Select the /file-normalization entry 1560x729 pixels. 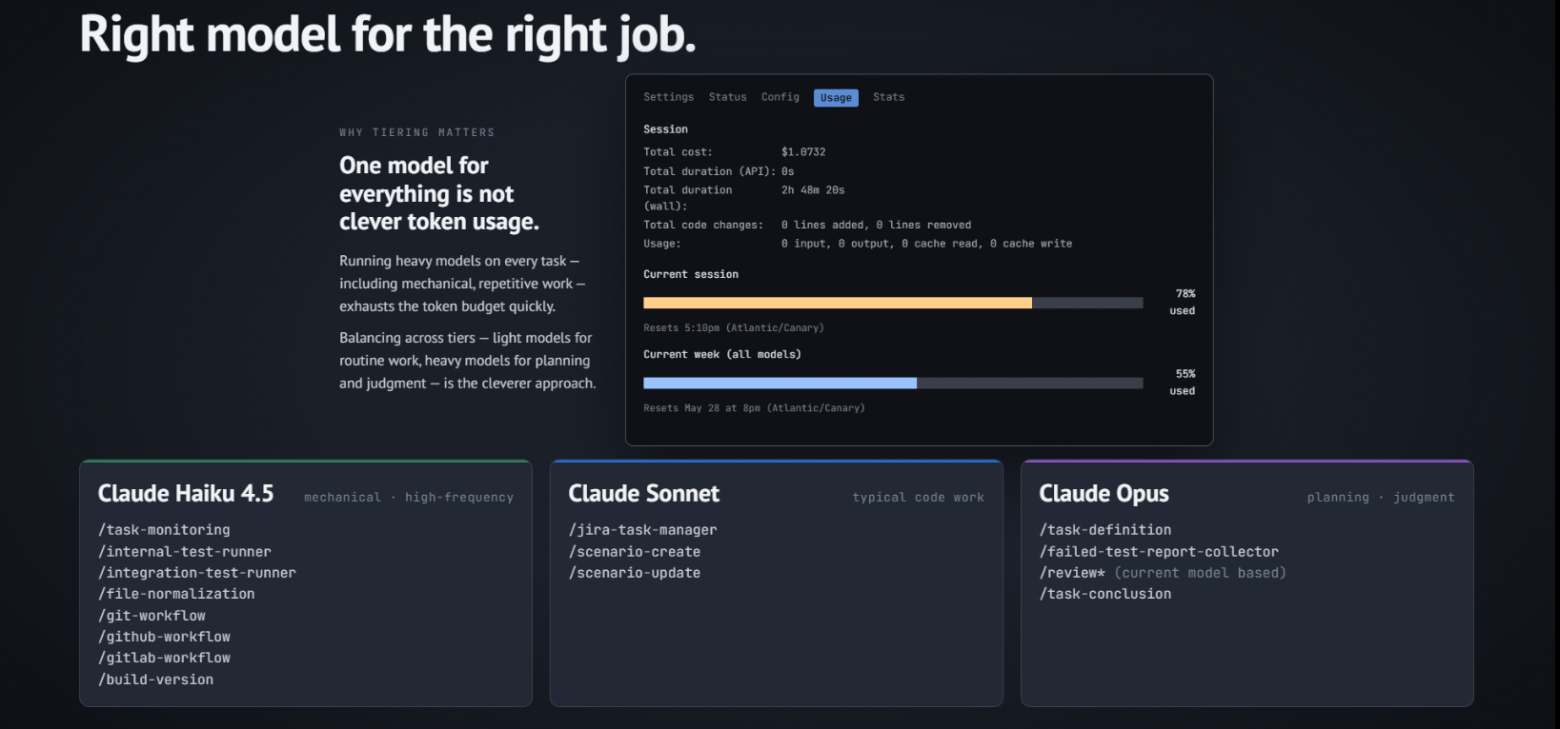click(x=176, y=594)
